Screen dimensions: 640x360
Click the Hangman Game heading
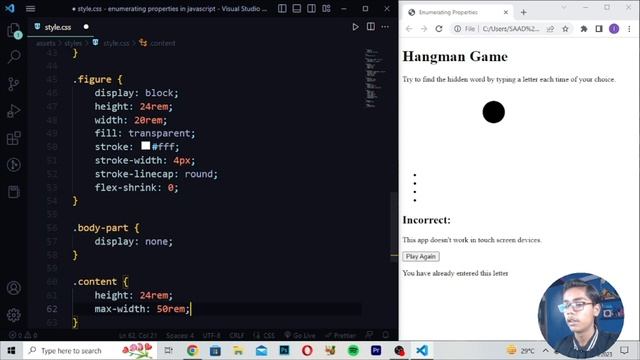point(455,56)
